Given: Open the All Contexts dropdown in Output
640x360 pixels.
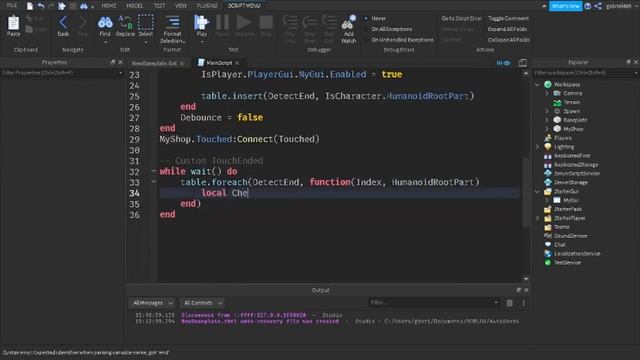Looking at the screenshot, I should coord(202,303).
